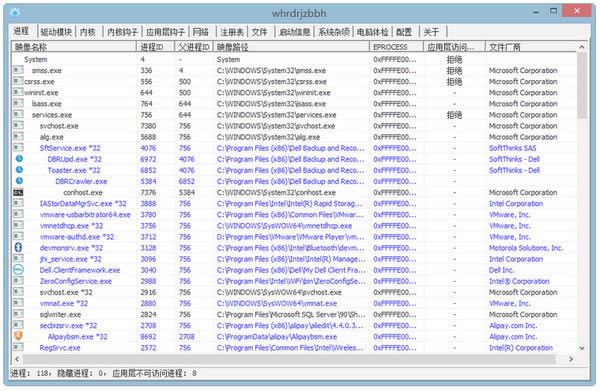The image size is (600, 391).
Task: Click the vertical scrollbar thumb
Action: (582, 85)
